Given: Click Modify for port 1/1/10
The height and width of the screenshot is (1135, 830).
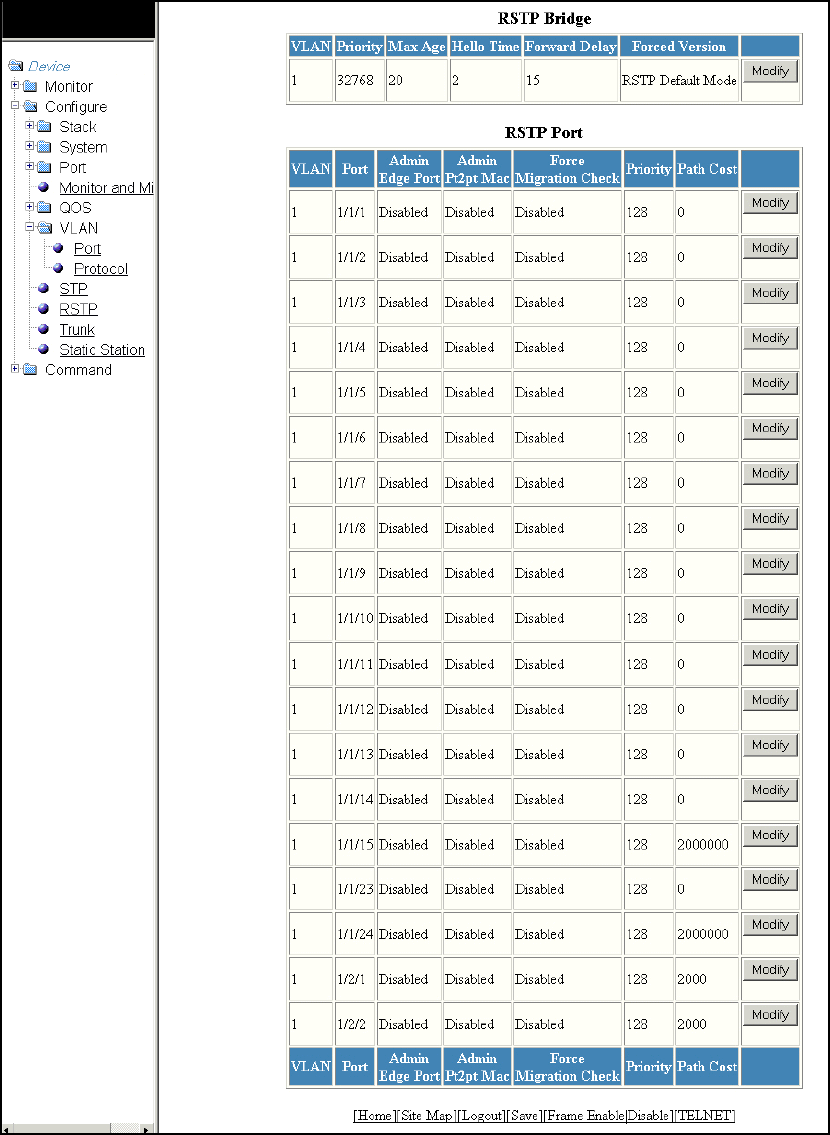Looking at the screenshot, I should pyautogui.click(x=770, y=609).
